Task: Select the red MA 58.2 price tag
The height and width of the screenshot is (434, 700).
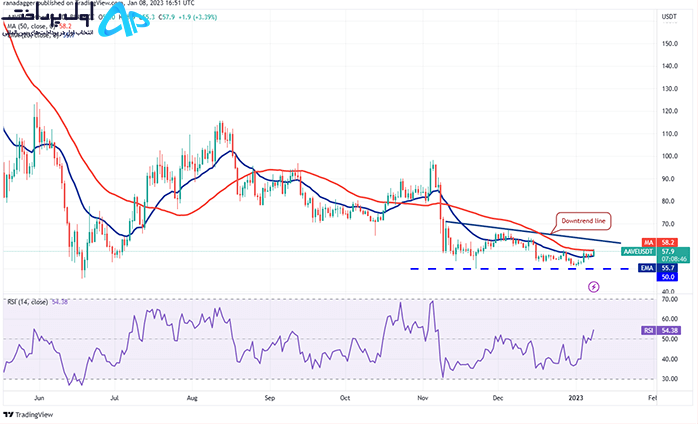Action: point(659,242)
